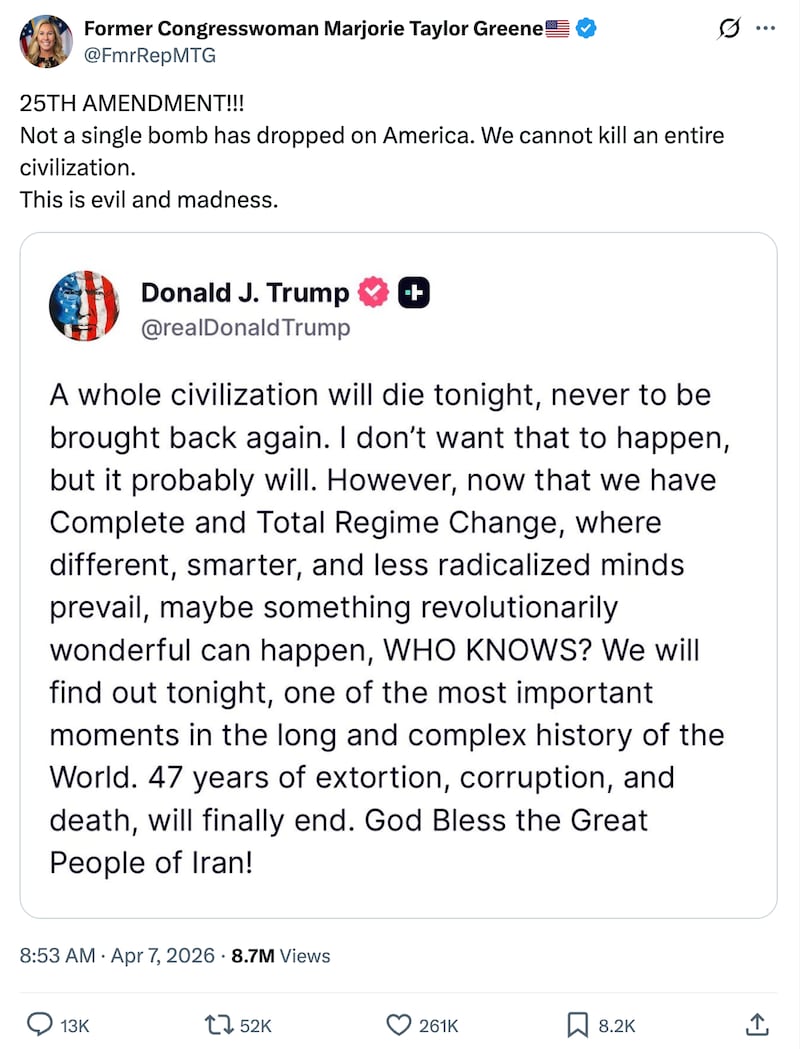
Task: Like the post
Action: [x=400, y=1024]
